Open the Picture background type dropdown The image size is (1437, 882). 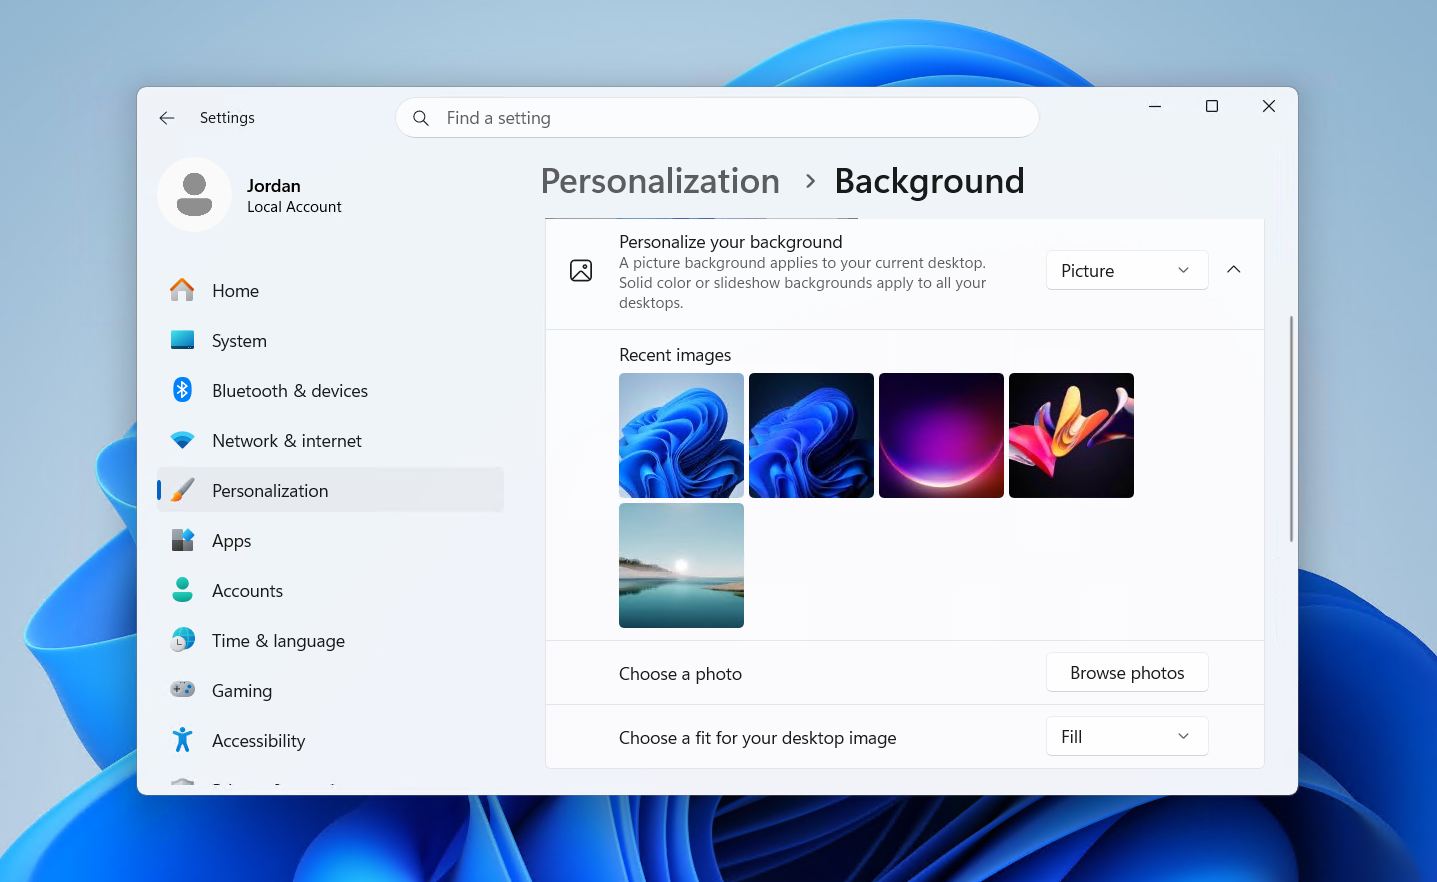tap(1127, 271)
